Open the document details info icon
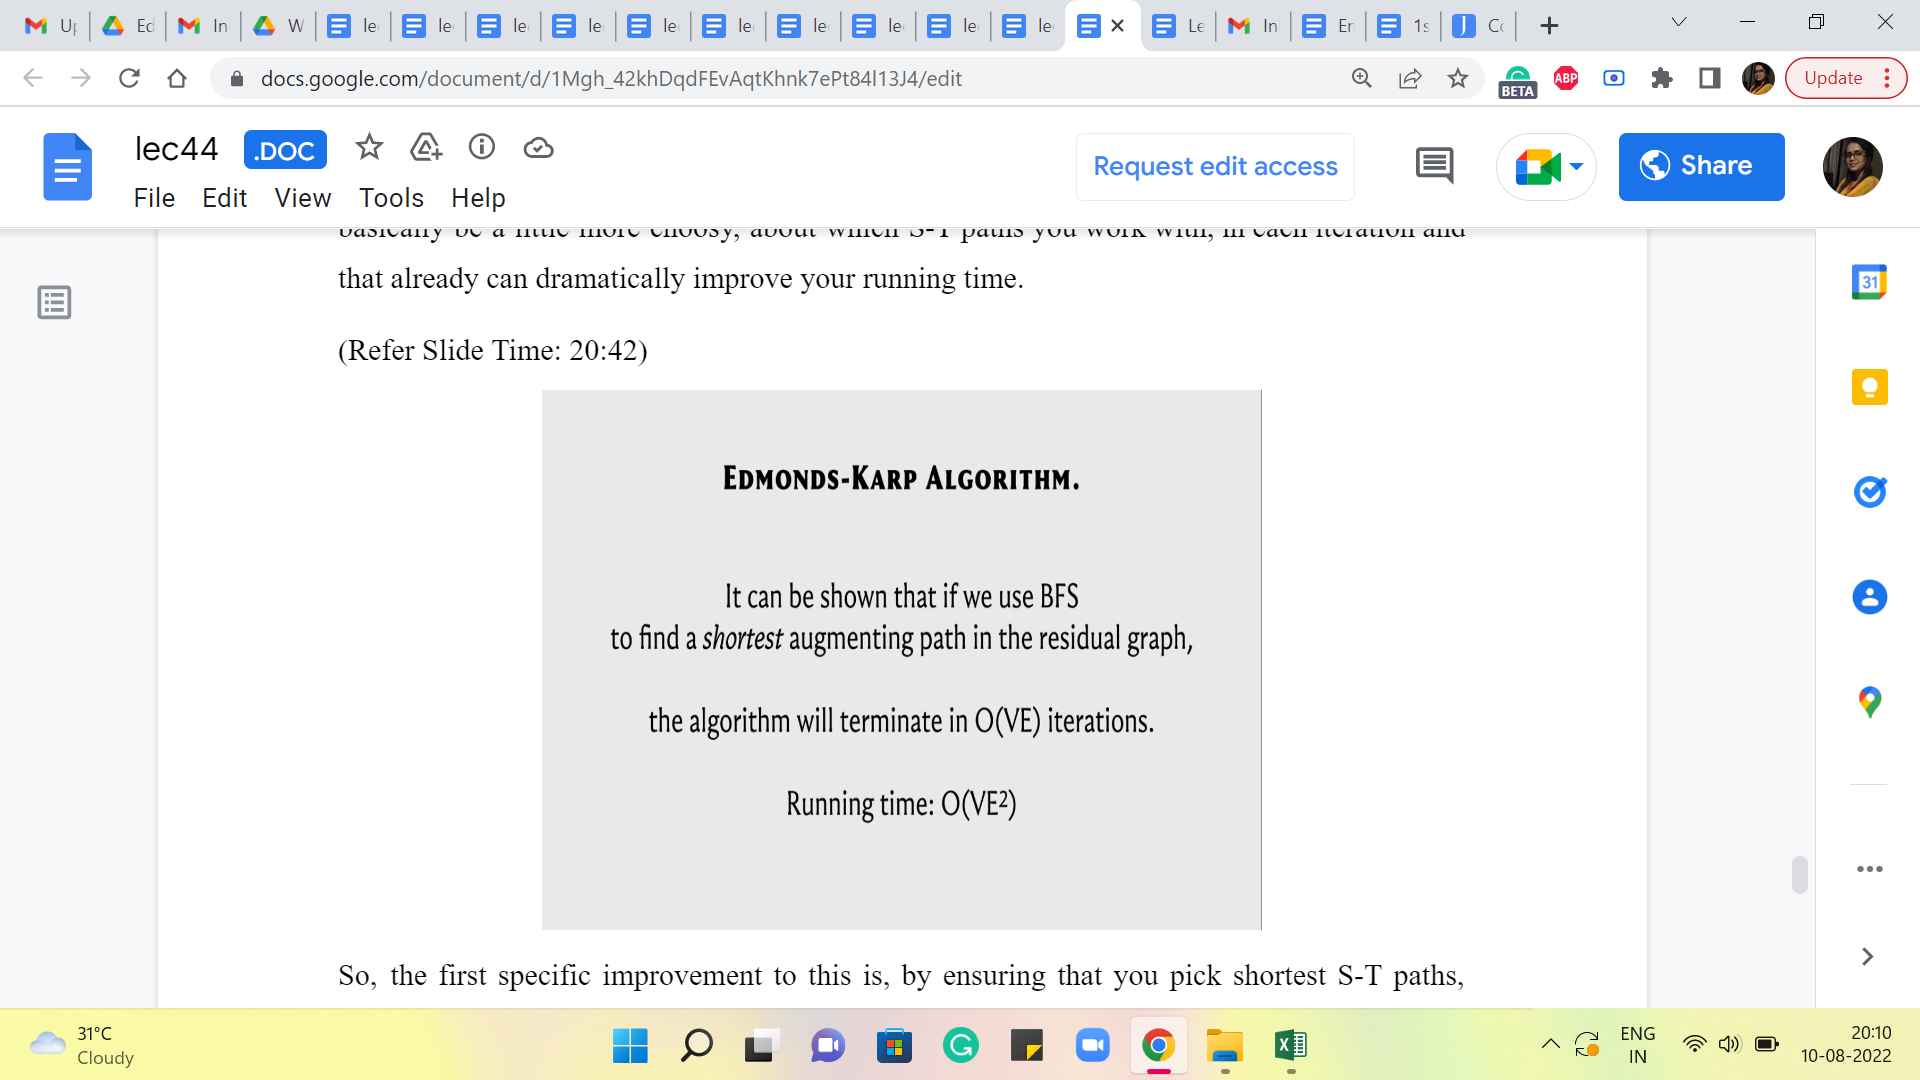 [482, 148]
